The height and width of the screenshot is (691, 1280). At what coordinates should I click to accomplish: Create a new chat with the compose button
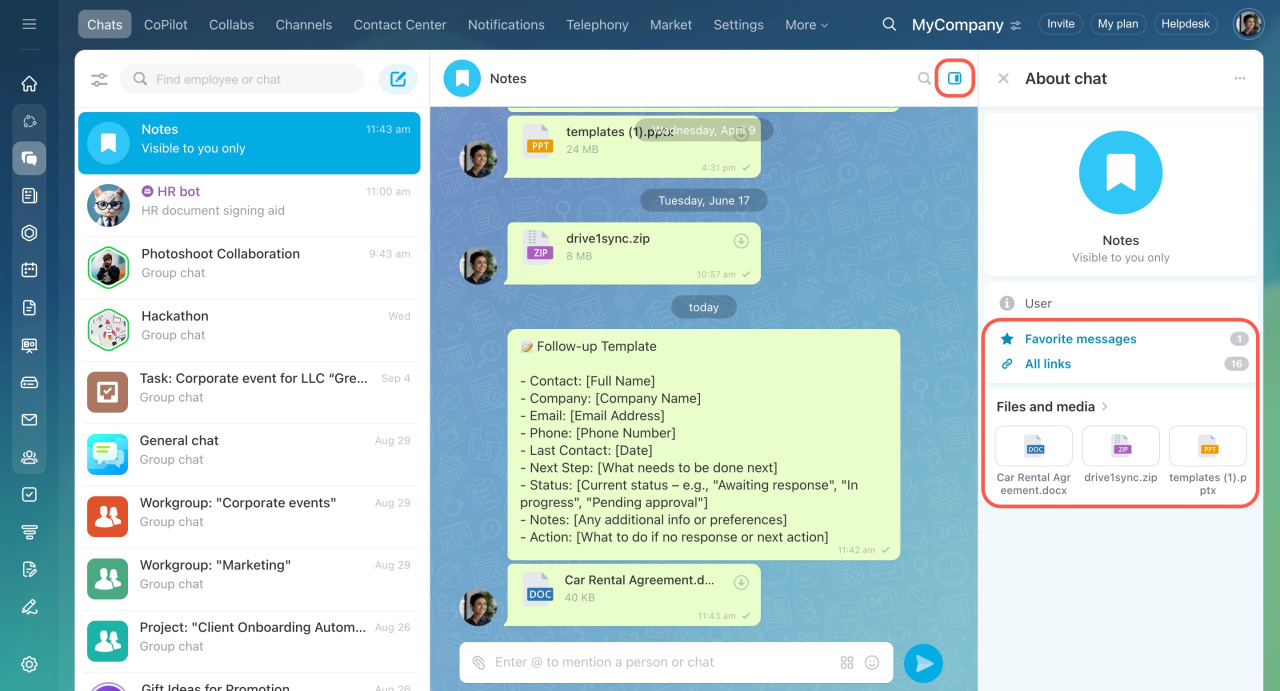398,79
